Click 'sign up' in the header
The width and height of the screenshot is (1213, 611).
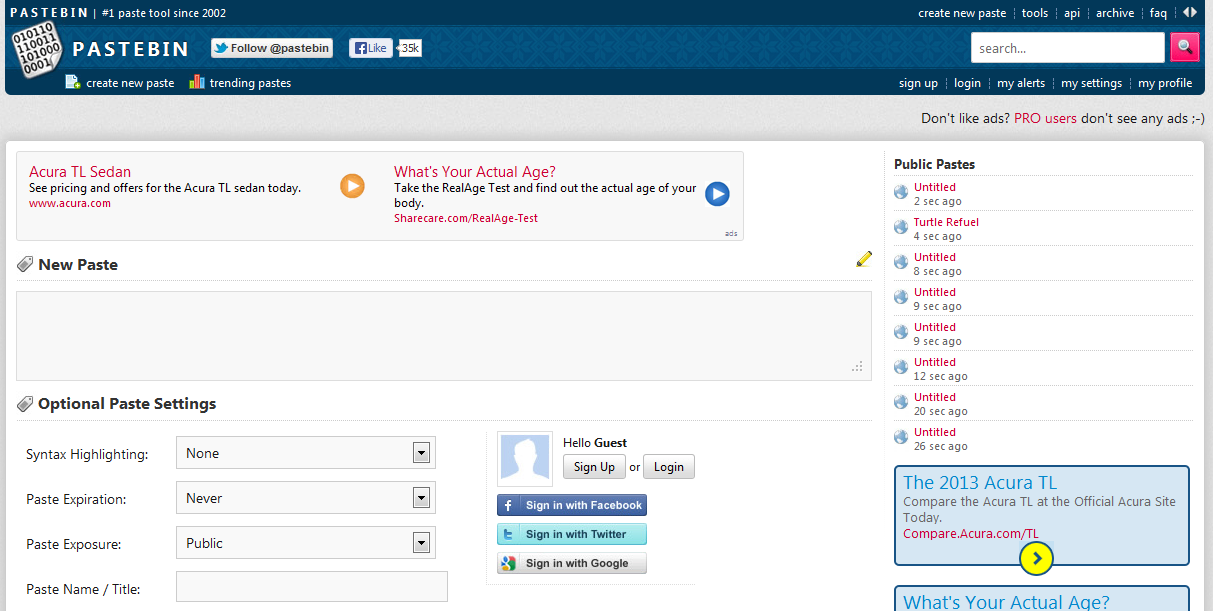click(x=918, y=83)
